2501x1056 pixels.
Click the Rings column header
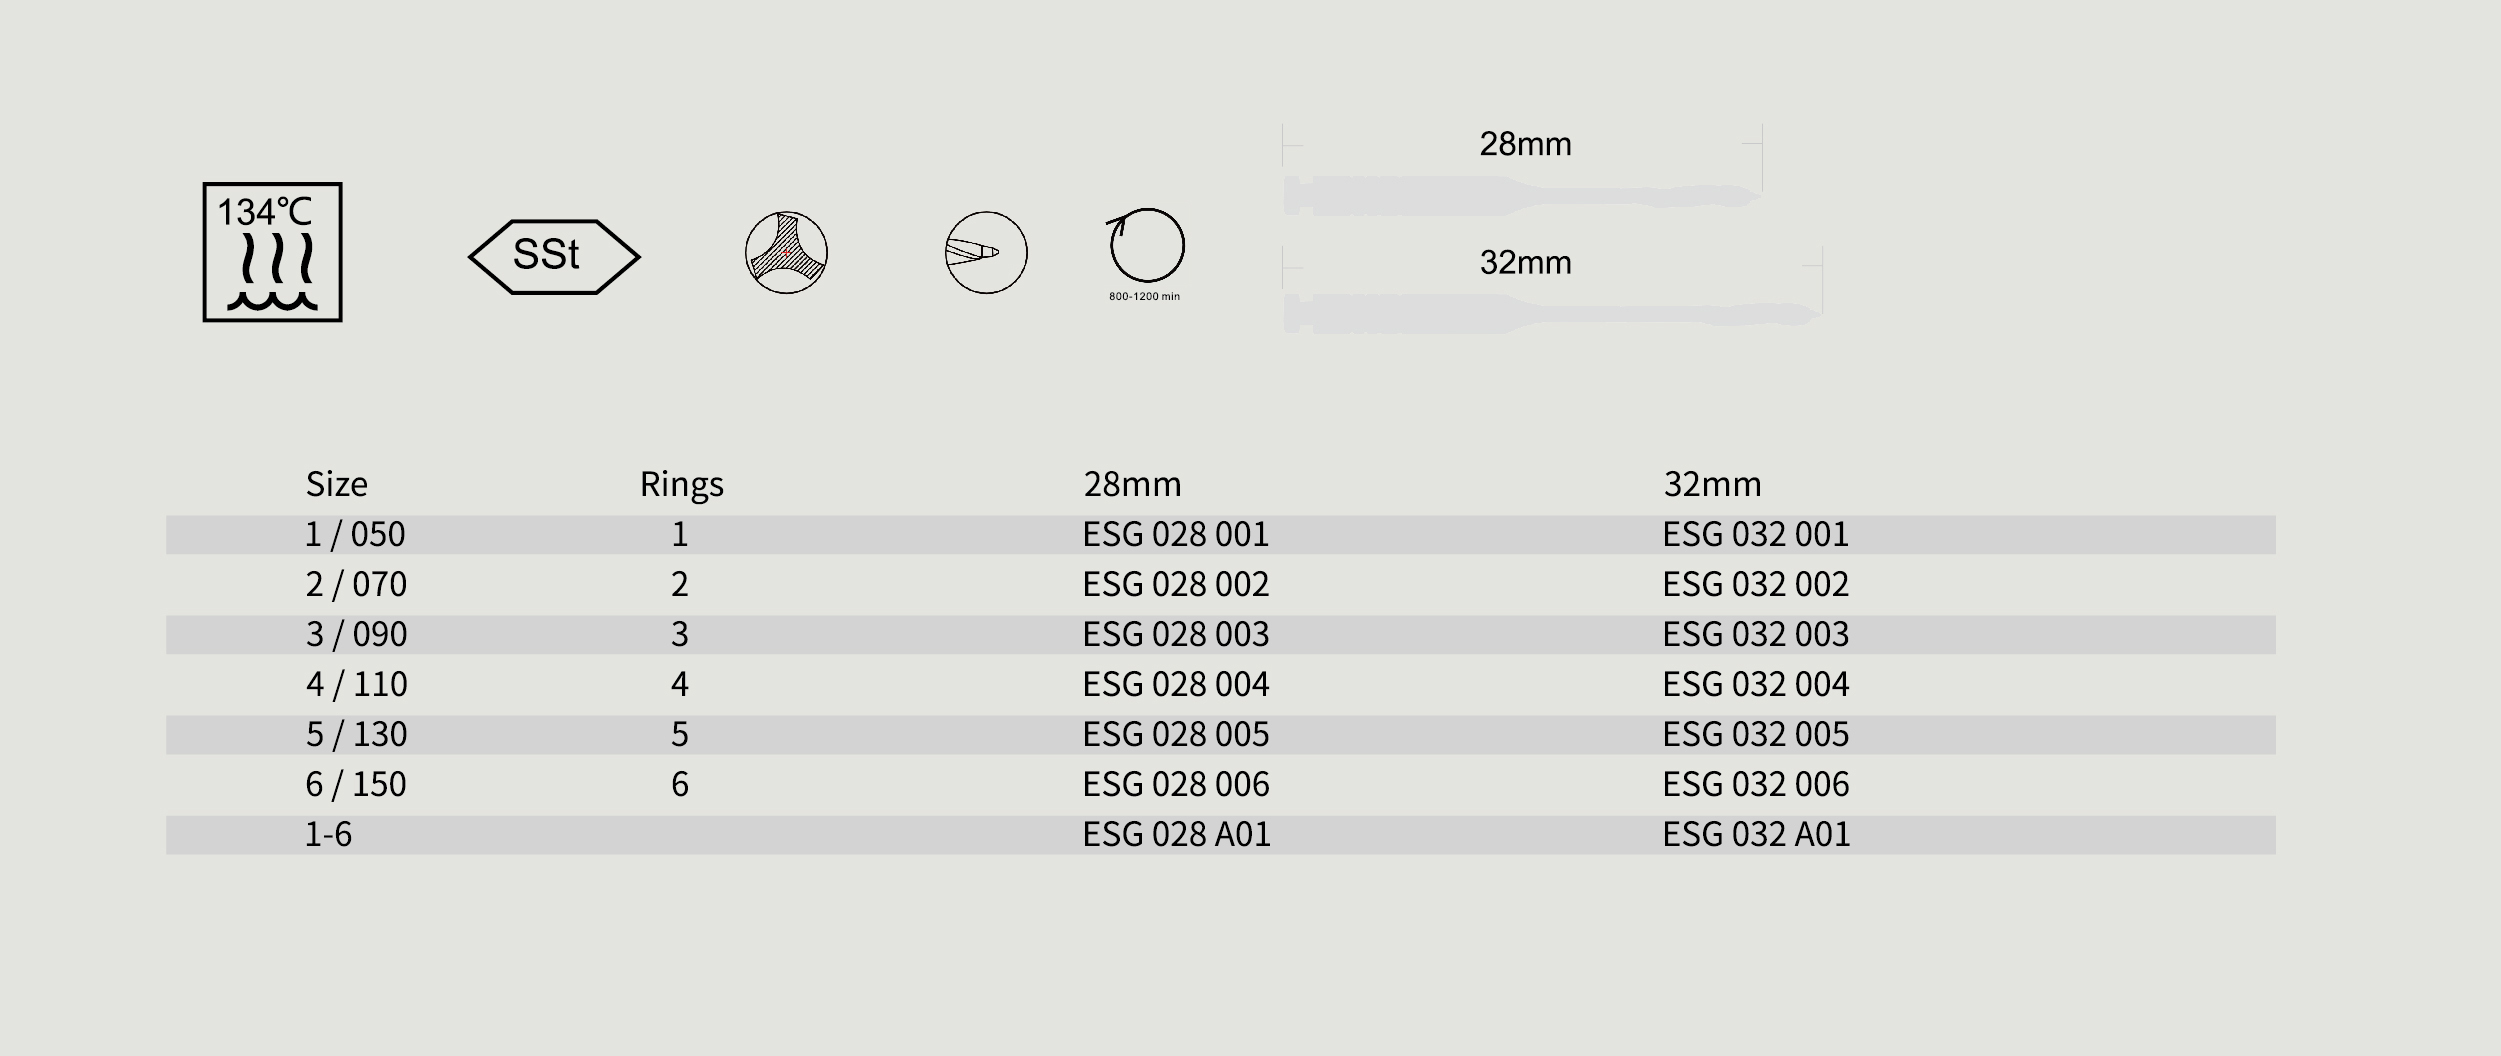pos(681,484)
